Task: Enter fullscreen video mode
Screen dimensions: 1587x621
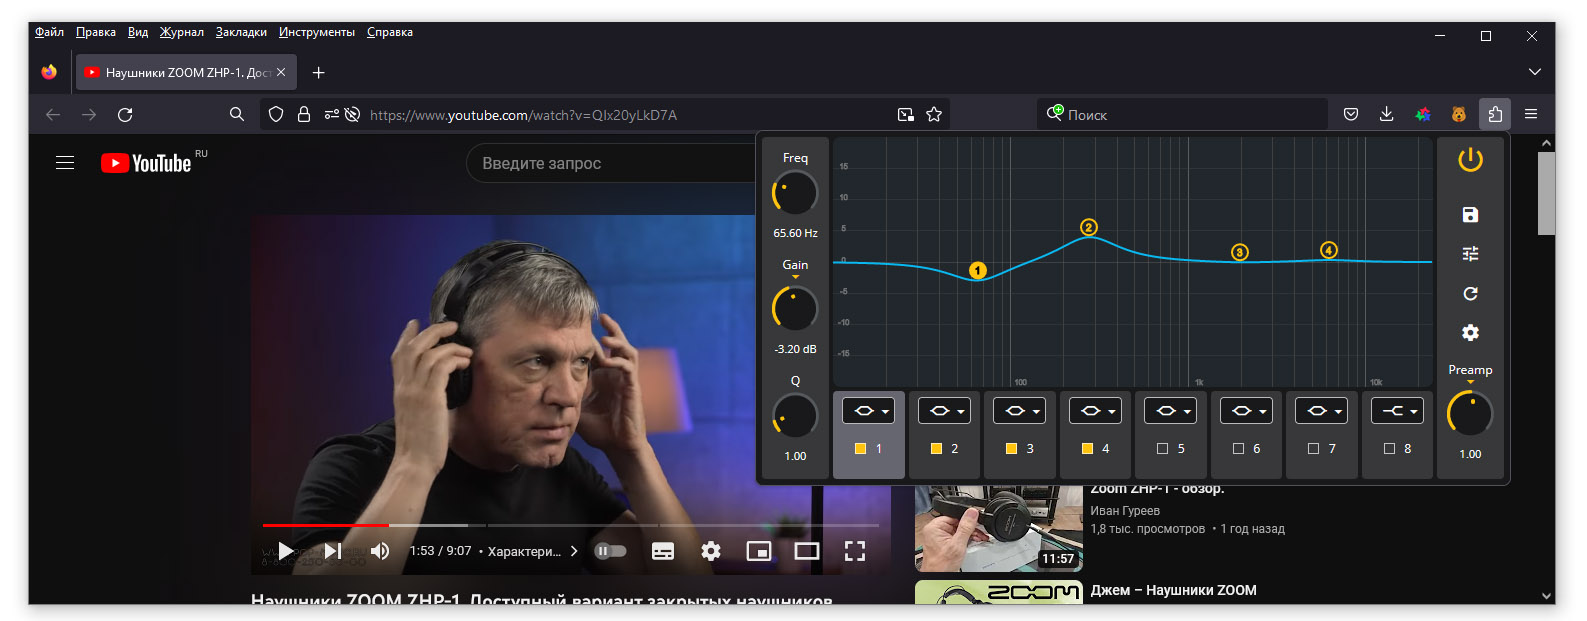Action: coord(855,551)
